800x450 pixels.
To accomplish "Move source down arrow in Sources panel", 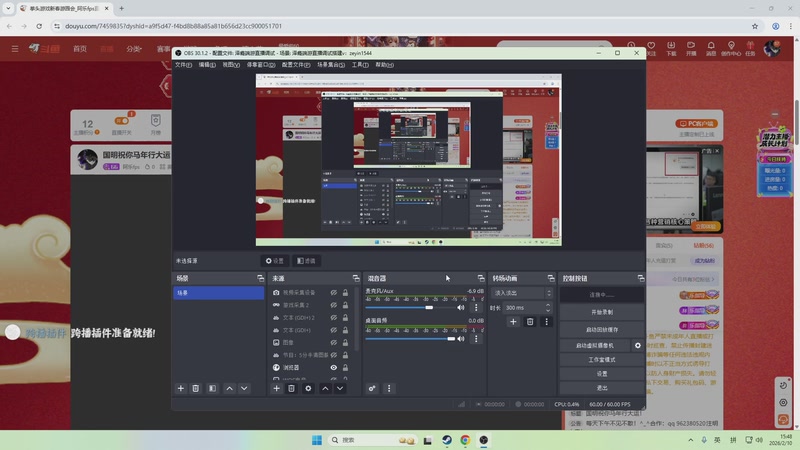I will 340,388.
